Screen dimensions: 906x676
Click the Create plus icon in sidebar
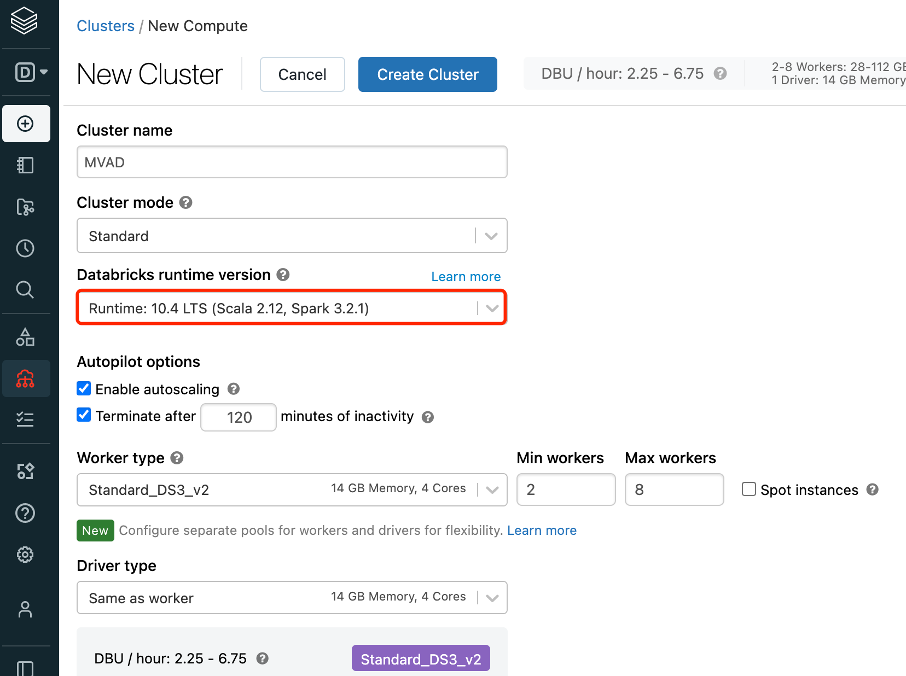coord(25,124)
